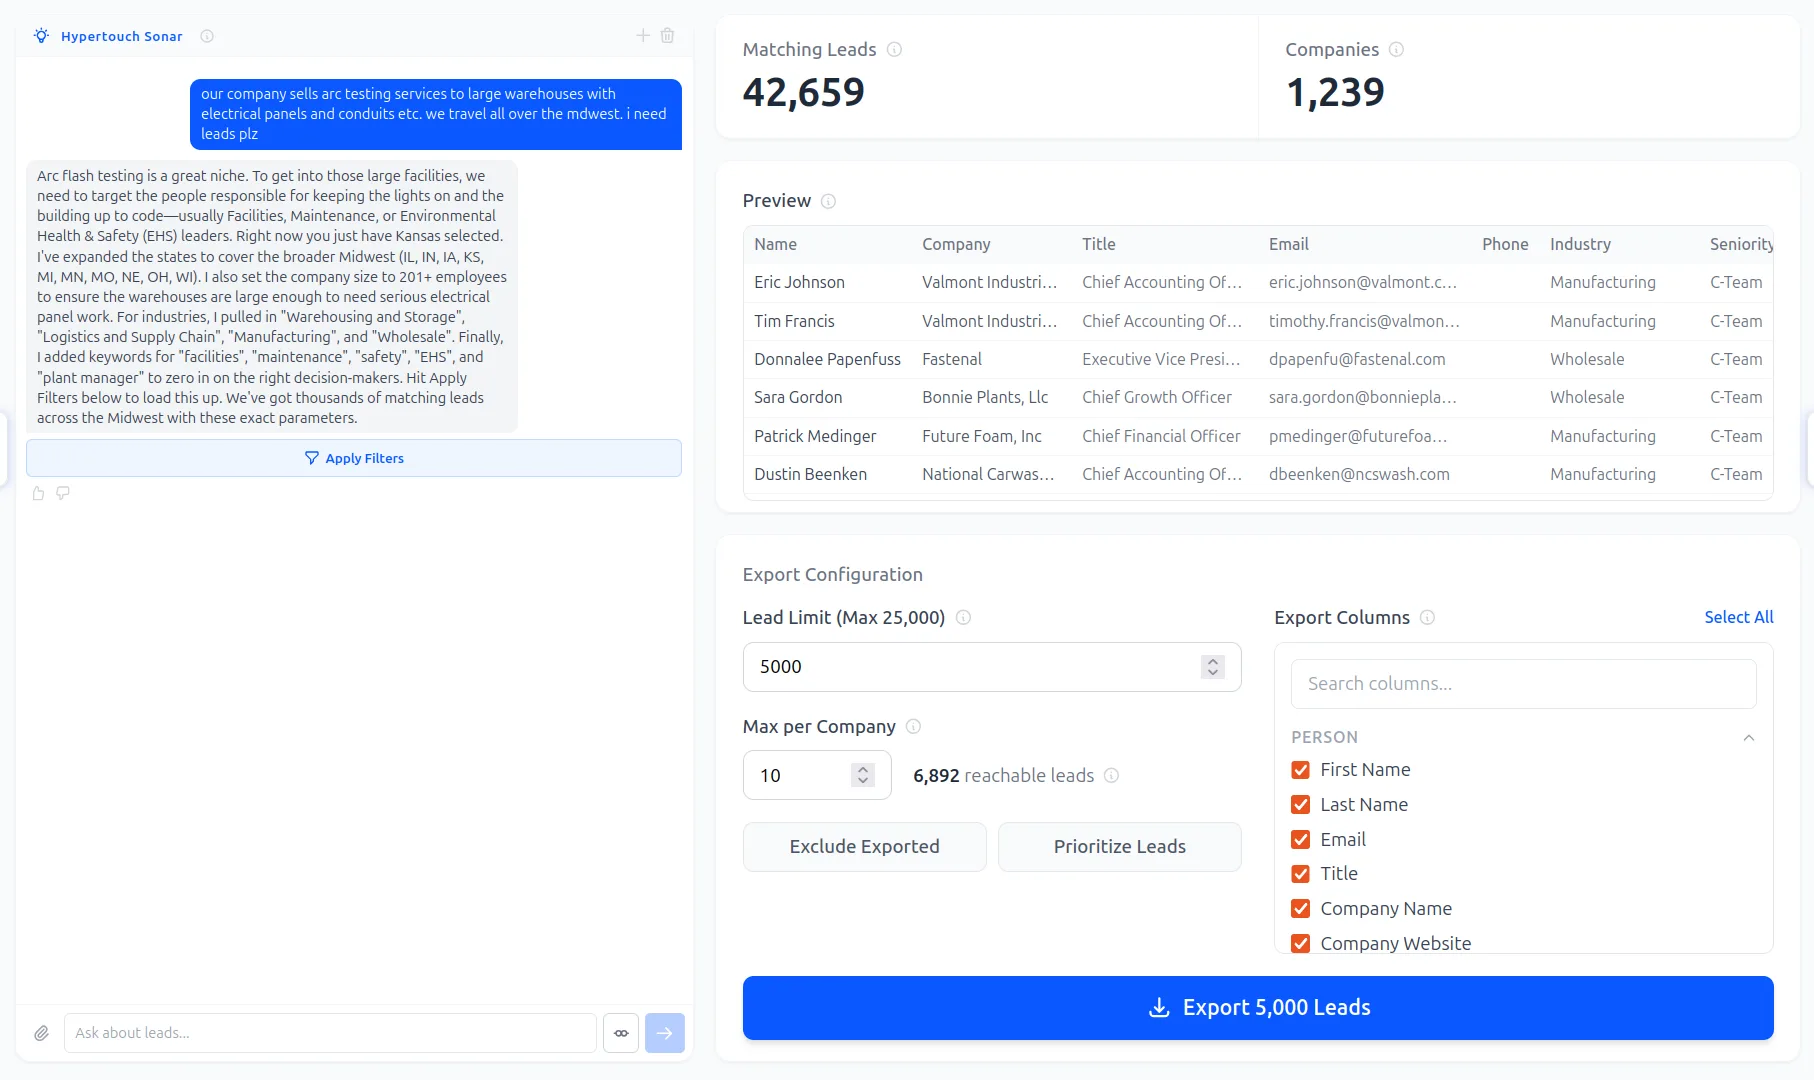The width and height of the screenshot is (1814, 1080).
Task: Show info for the Preview section
Action: point(828,201)
